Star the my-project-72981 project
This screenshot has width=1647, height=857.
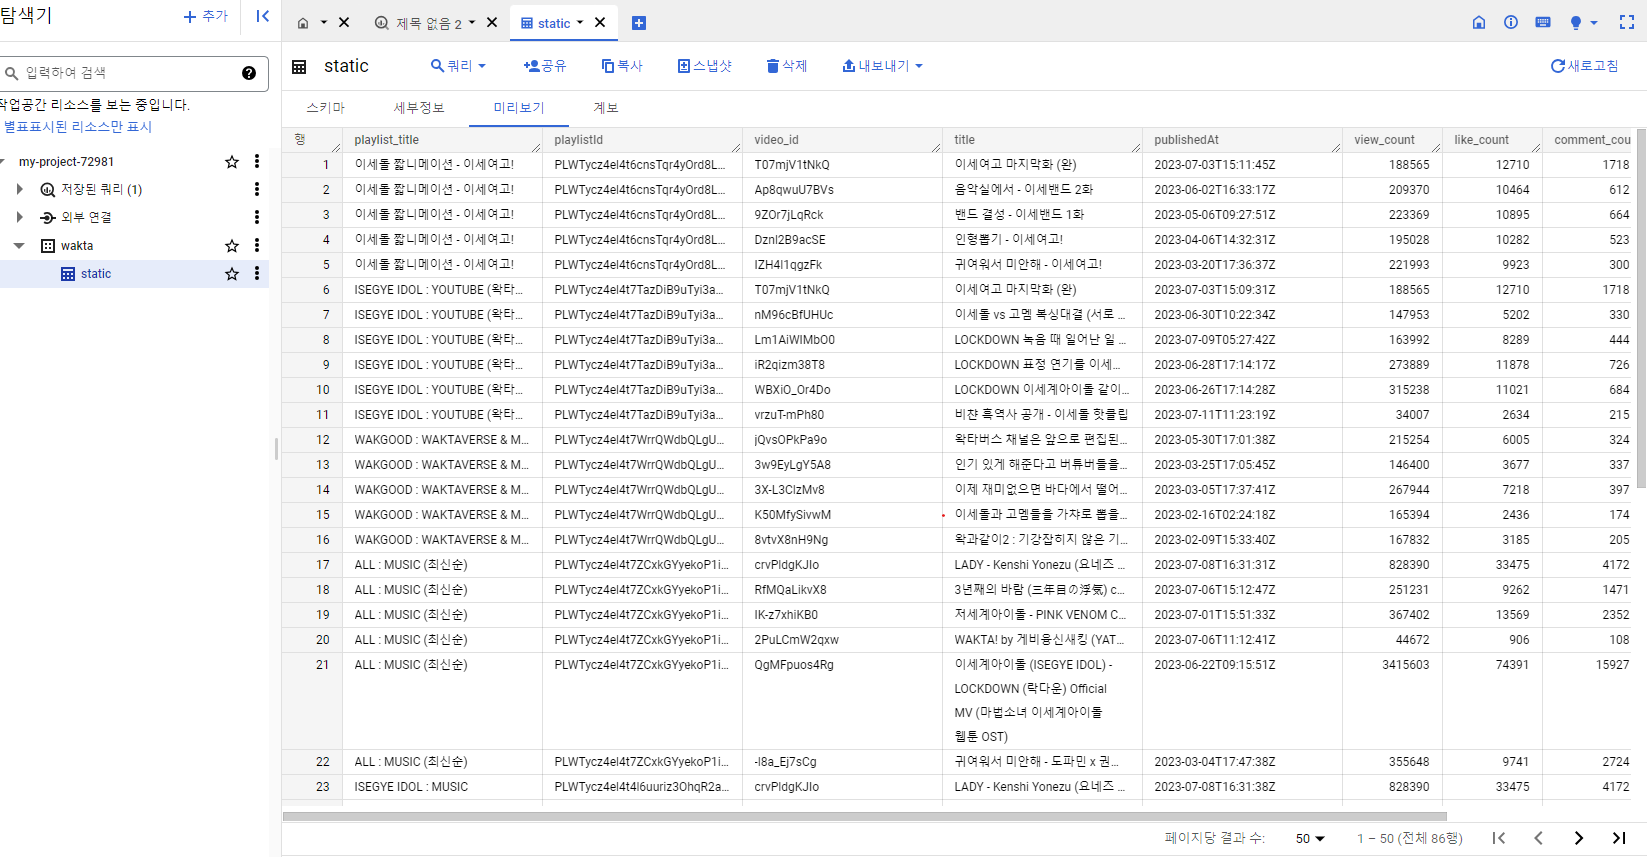point(232,162)
